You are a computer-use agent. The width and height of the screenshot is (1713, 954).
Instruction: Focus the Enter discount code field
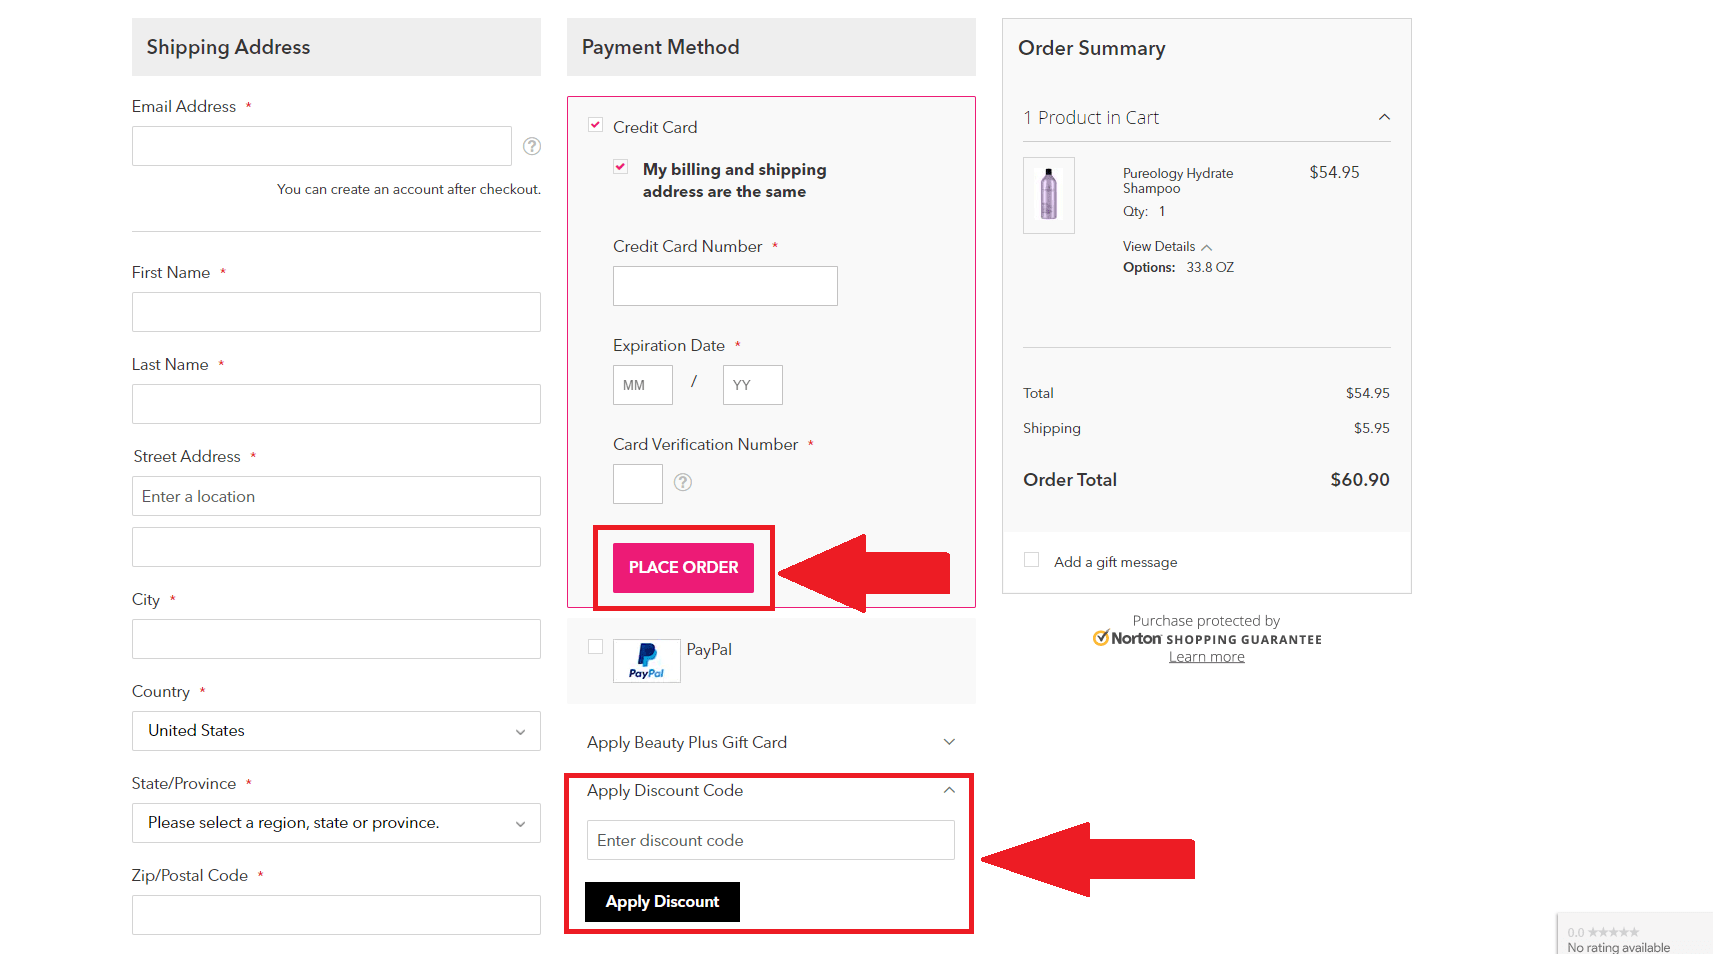coord(770,840)
